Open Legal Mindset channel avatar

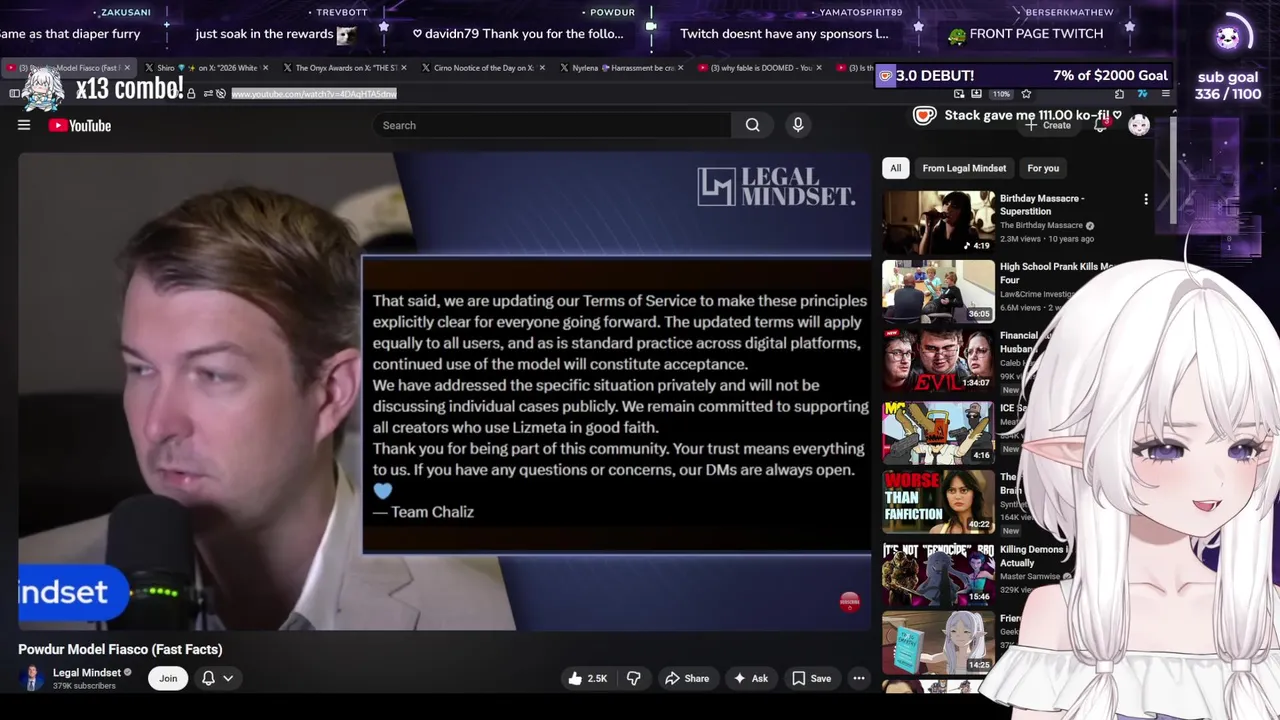pos(32,678)
